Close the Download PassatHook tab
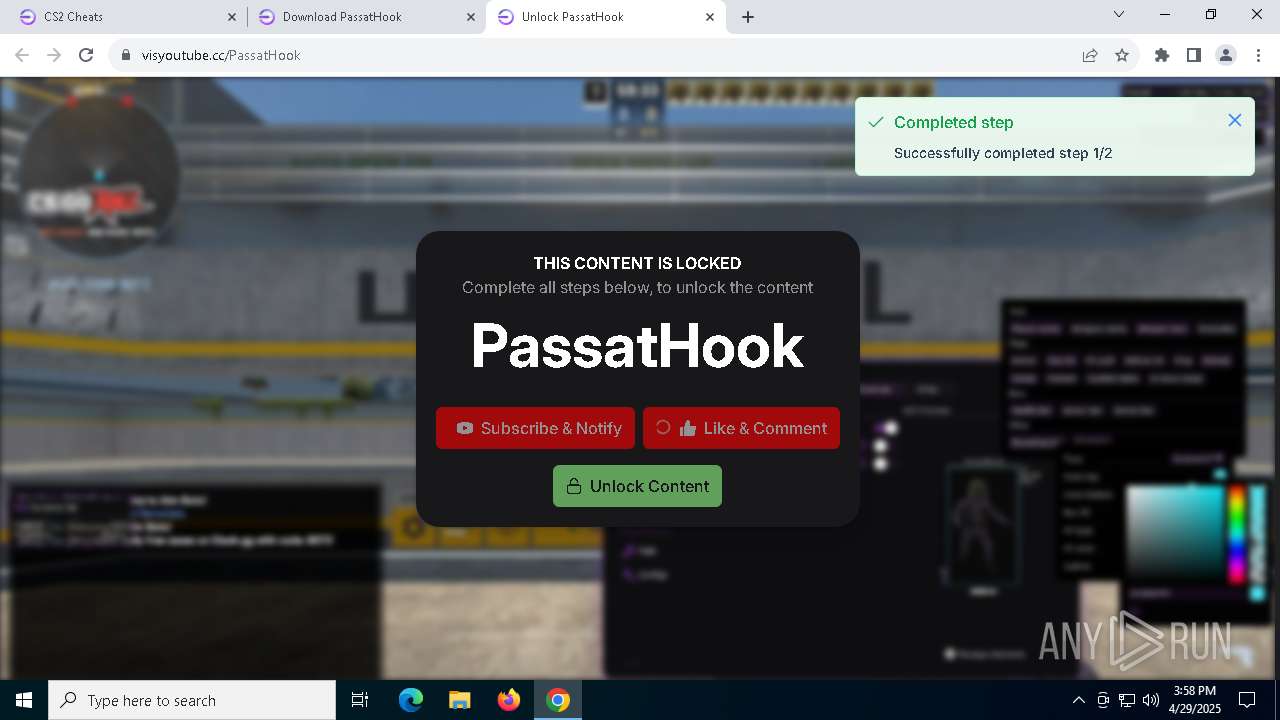Screen dimensions: 1280x720 471,17
